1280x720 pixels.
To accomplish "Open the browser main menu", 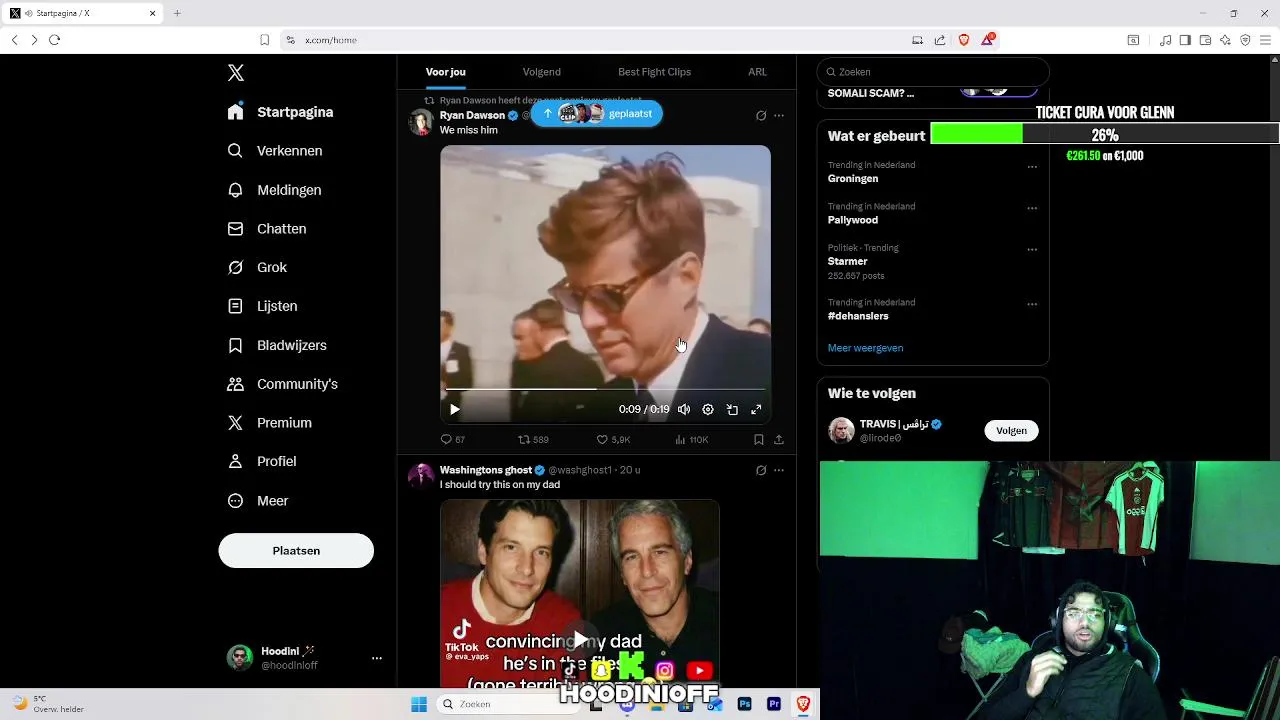I will tap(1266, 40).
